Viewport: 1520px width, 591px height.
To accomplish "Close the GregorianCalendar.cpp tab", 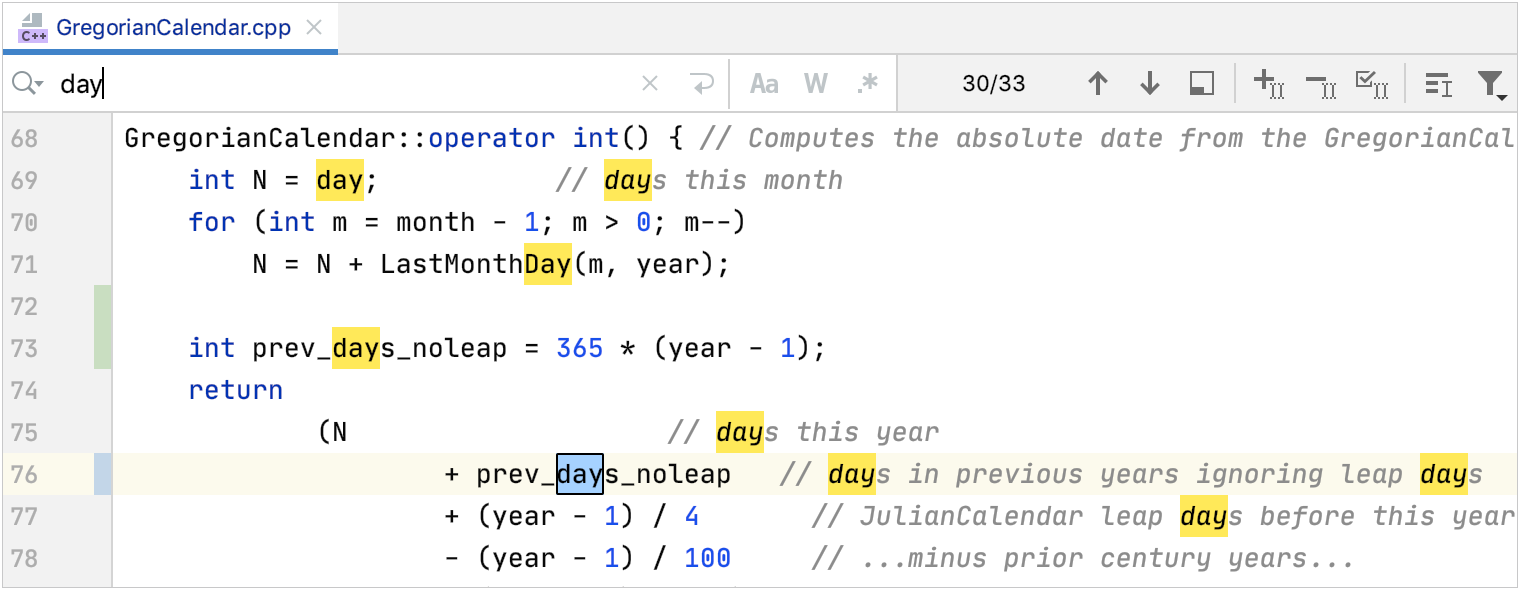I will tap(313, 28).
